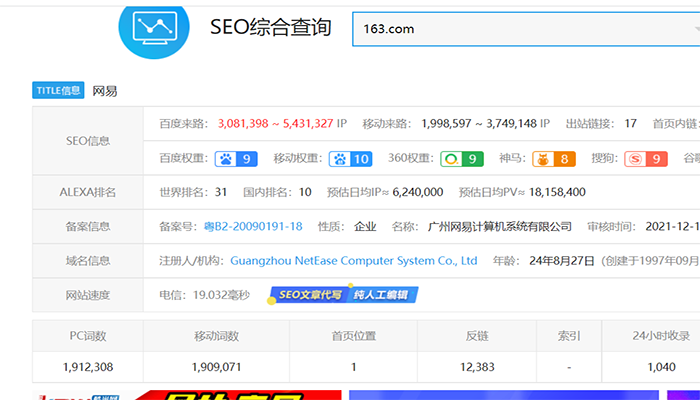Click the 审核时间 date 2021-12
This screenshot has width=700, height=400.
click(x=672, y=226)
